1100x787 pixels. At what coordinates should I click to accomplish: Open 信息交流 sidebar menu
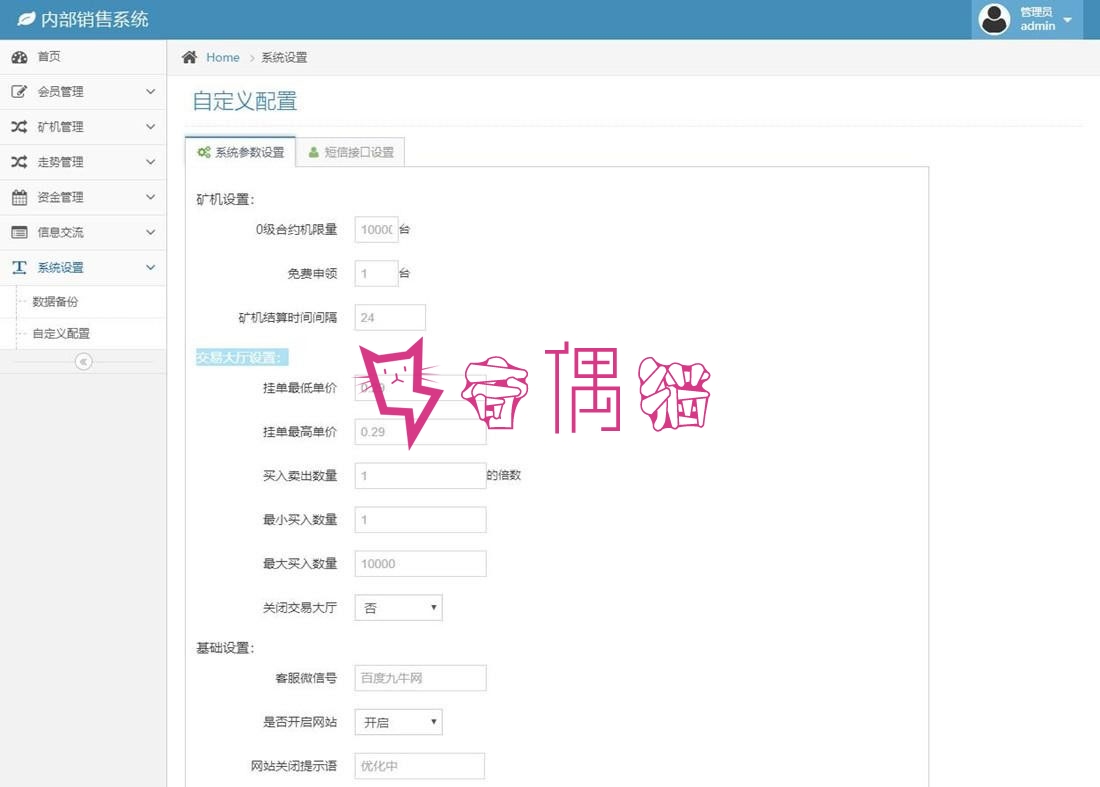click(83, 232)
